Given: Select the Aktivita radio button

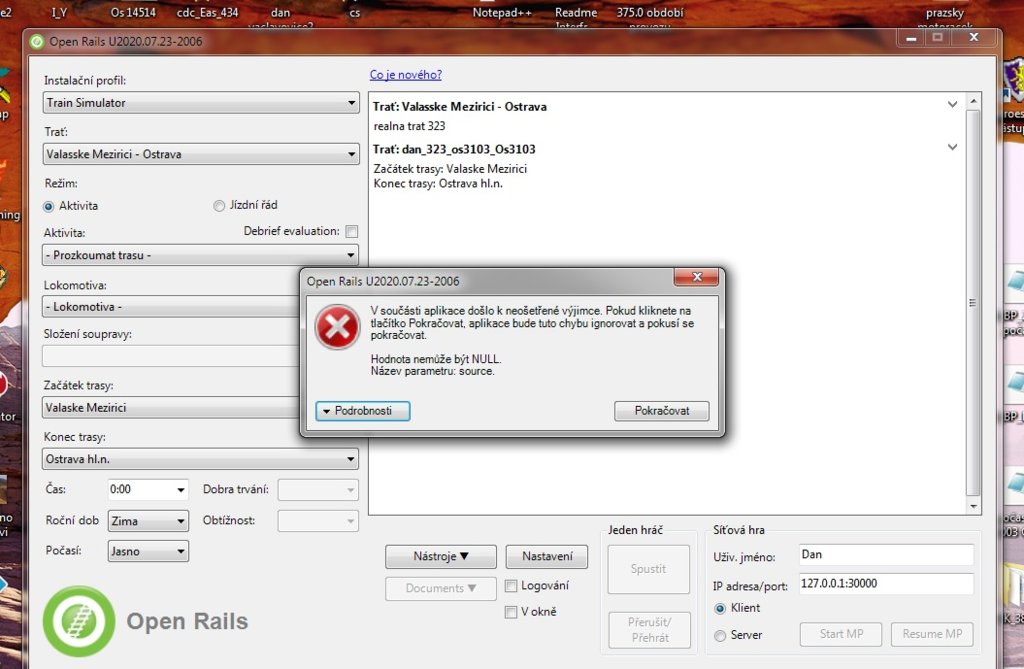Looking at the screenshot, I should [49, 206].
